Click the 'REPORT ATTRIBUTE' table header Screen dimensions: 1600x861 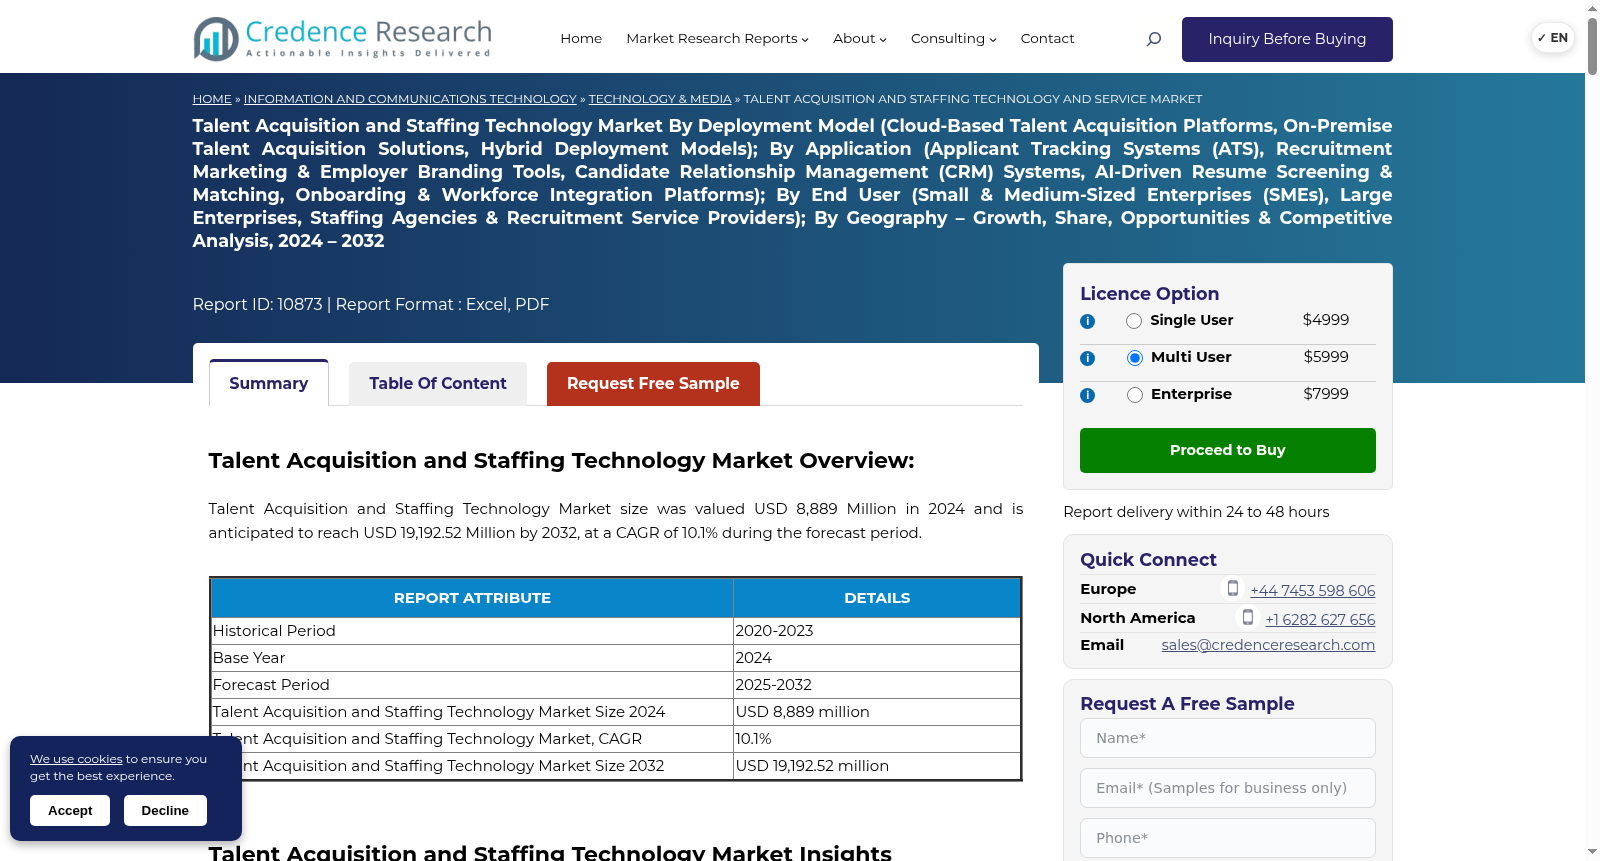472,598
